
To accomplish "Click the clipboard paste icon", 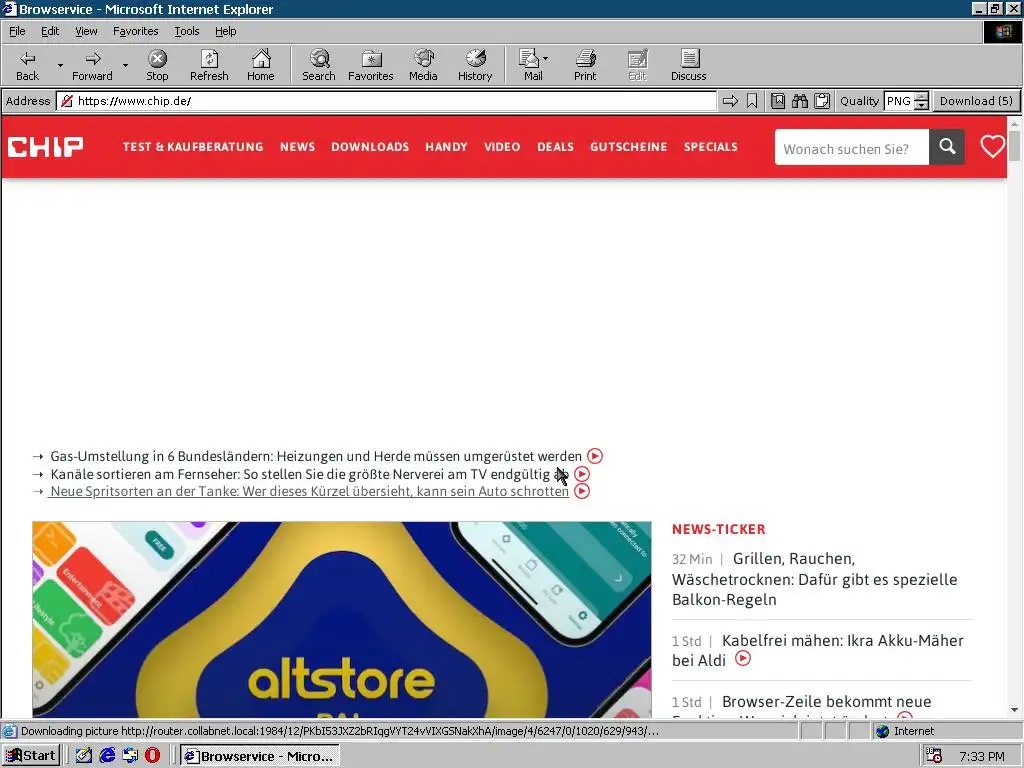I will coord(822,101).
